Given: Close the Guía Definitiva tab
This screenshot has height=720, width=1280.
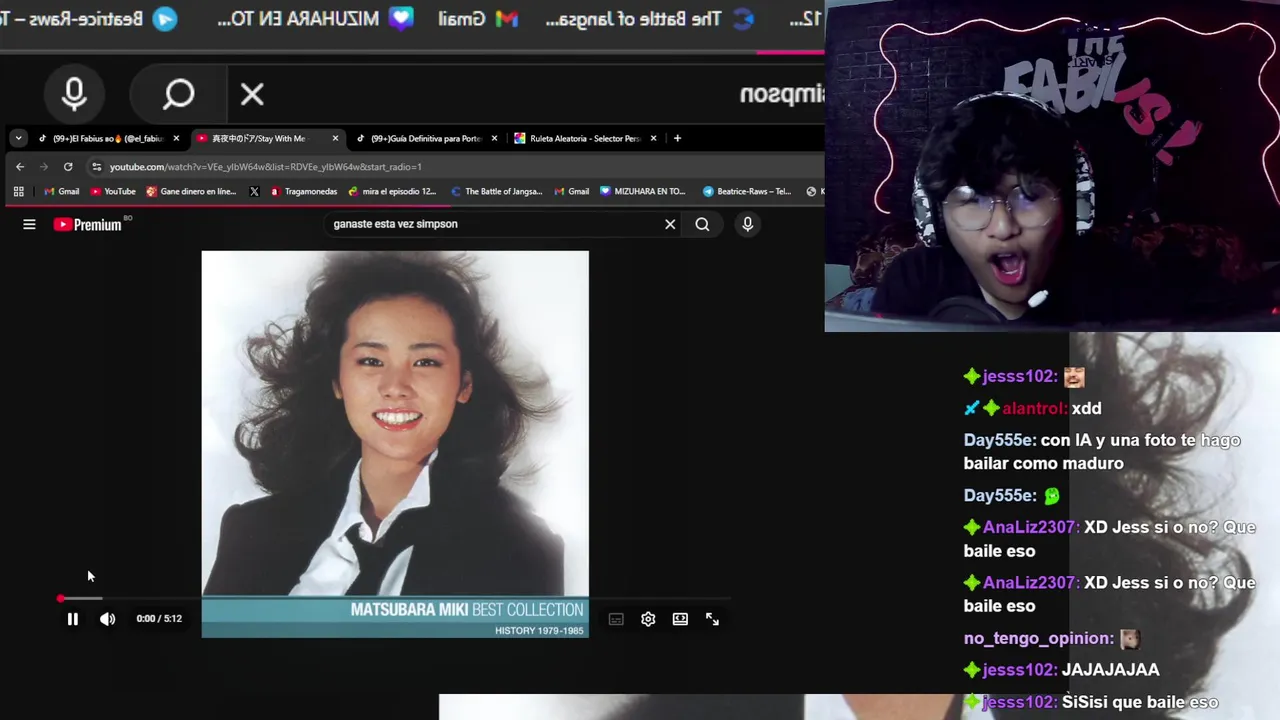Looking at the screenshot, I should point(495,139).
